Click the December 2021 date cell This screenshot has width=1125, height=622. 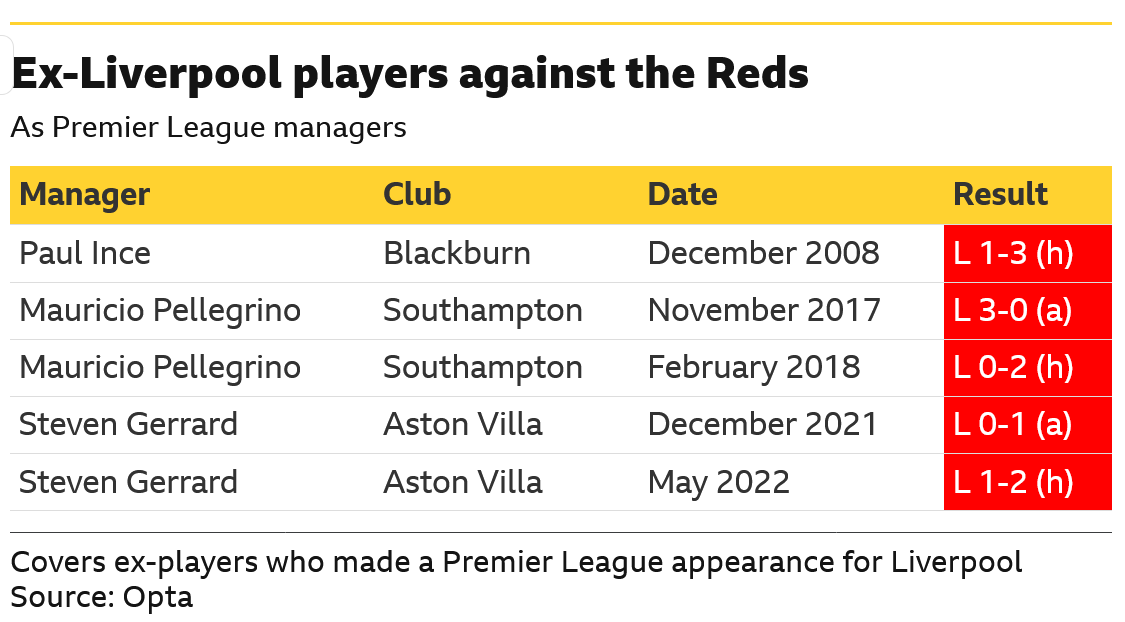(762, 425)
